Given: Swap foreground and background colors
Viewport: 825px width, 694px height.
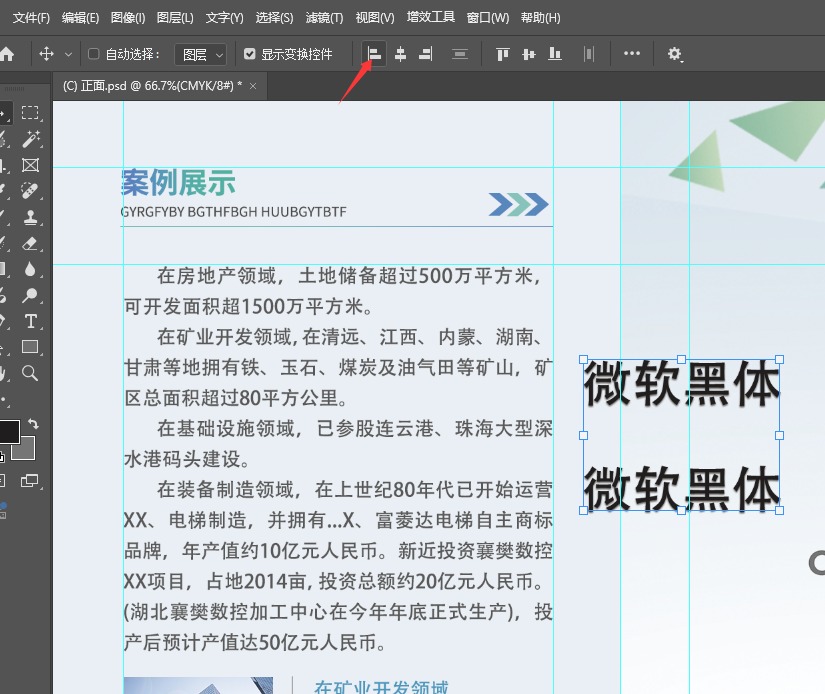Looking at the screenshot, I should pos(33,424).
